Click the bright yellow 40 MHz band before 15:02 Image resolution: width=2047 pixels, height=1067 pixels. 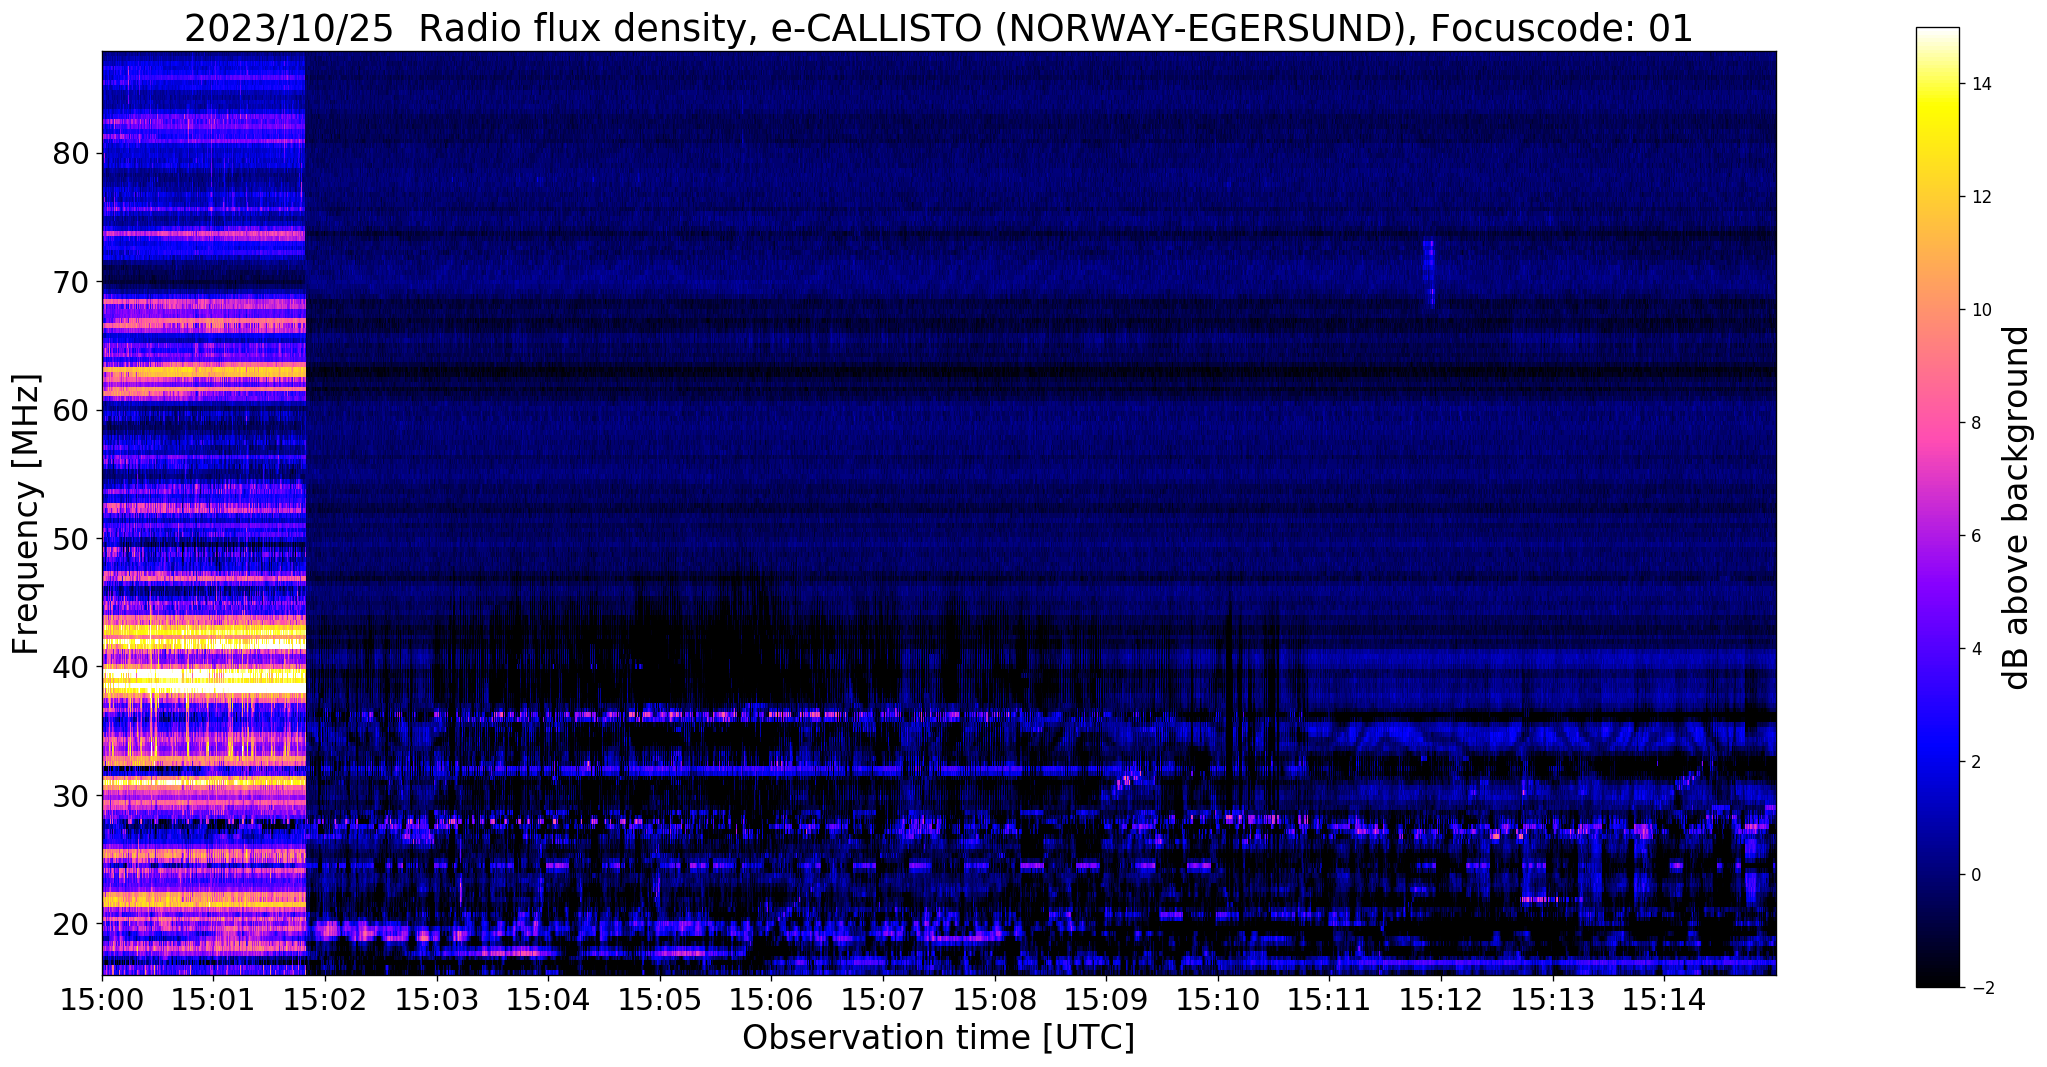click(204, 679)
